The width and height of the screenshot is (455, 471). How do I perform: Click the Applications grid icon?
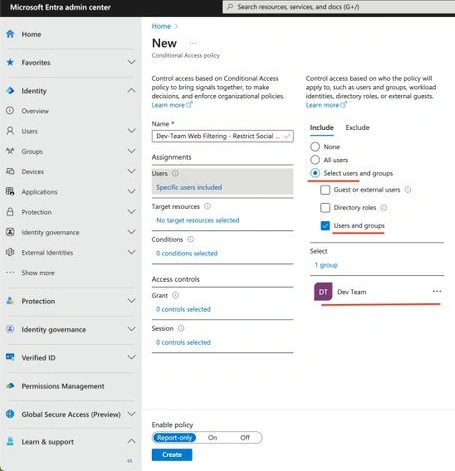10,192
